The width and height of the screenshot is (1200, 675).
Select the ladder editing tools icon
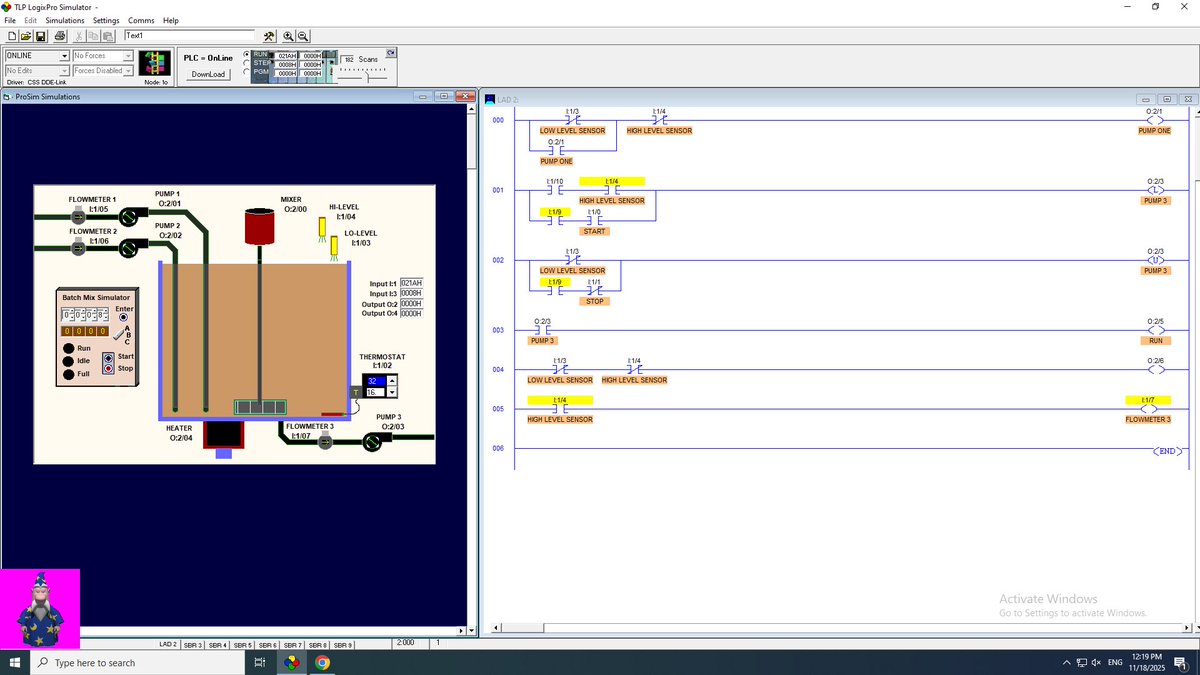coord(269,35)
